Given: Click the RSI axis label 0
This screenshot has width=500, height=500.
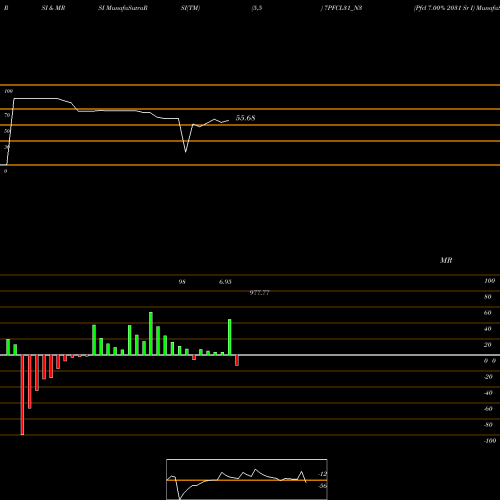Looking at the screenshot, I should (x=5, y=171).
